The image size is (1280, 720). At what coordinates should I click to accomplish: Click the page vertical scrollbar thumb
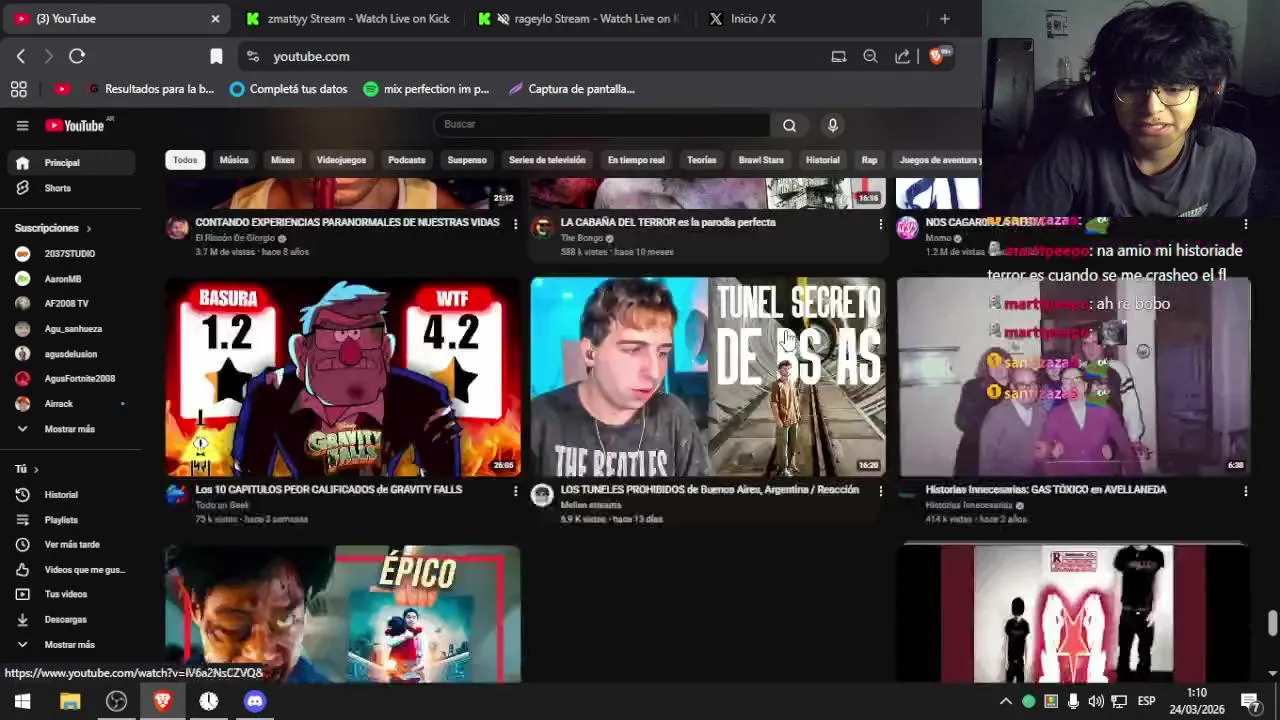[x=1272, y=622]
